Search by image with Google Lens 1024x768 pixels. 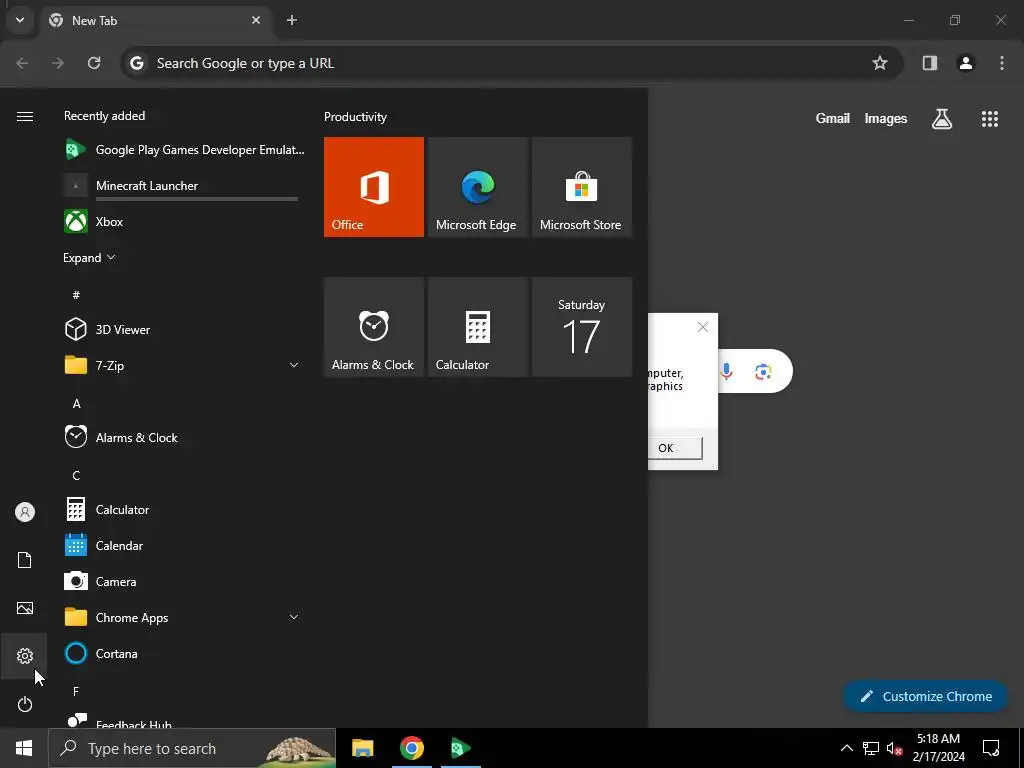tap(763, 372)
